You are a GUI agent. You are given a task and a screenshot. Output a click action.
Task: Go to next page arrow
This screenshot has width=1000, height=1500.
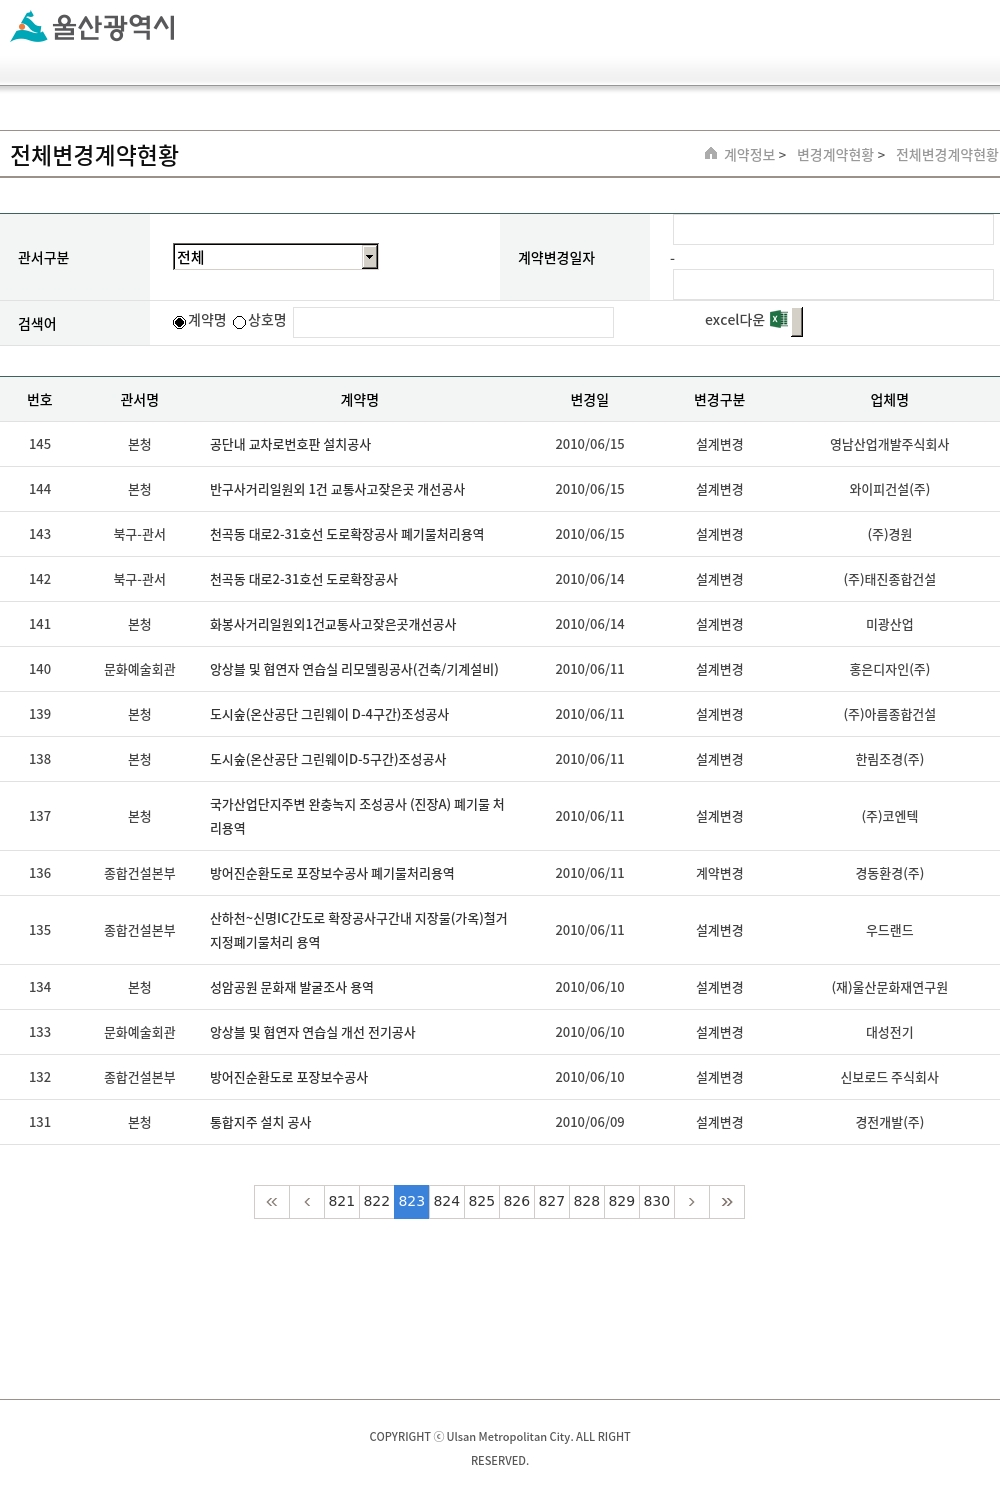tap(692, 1202)
